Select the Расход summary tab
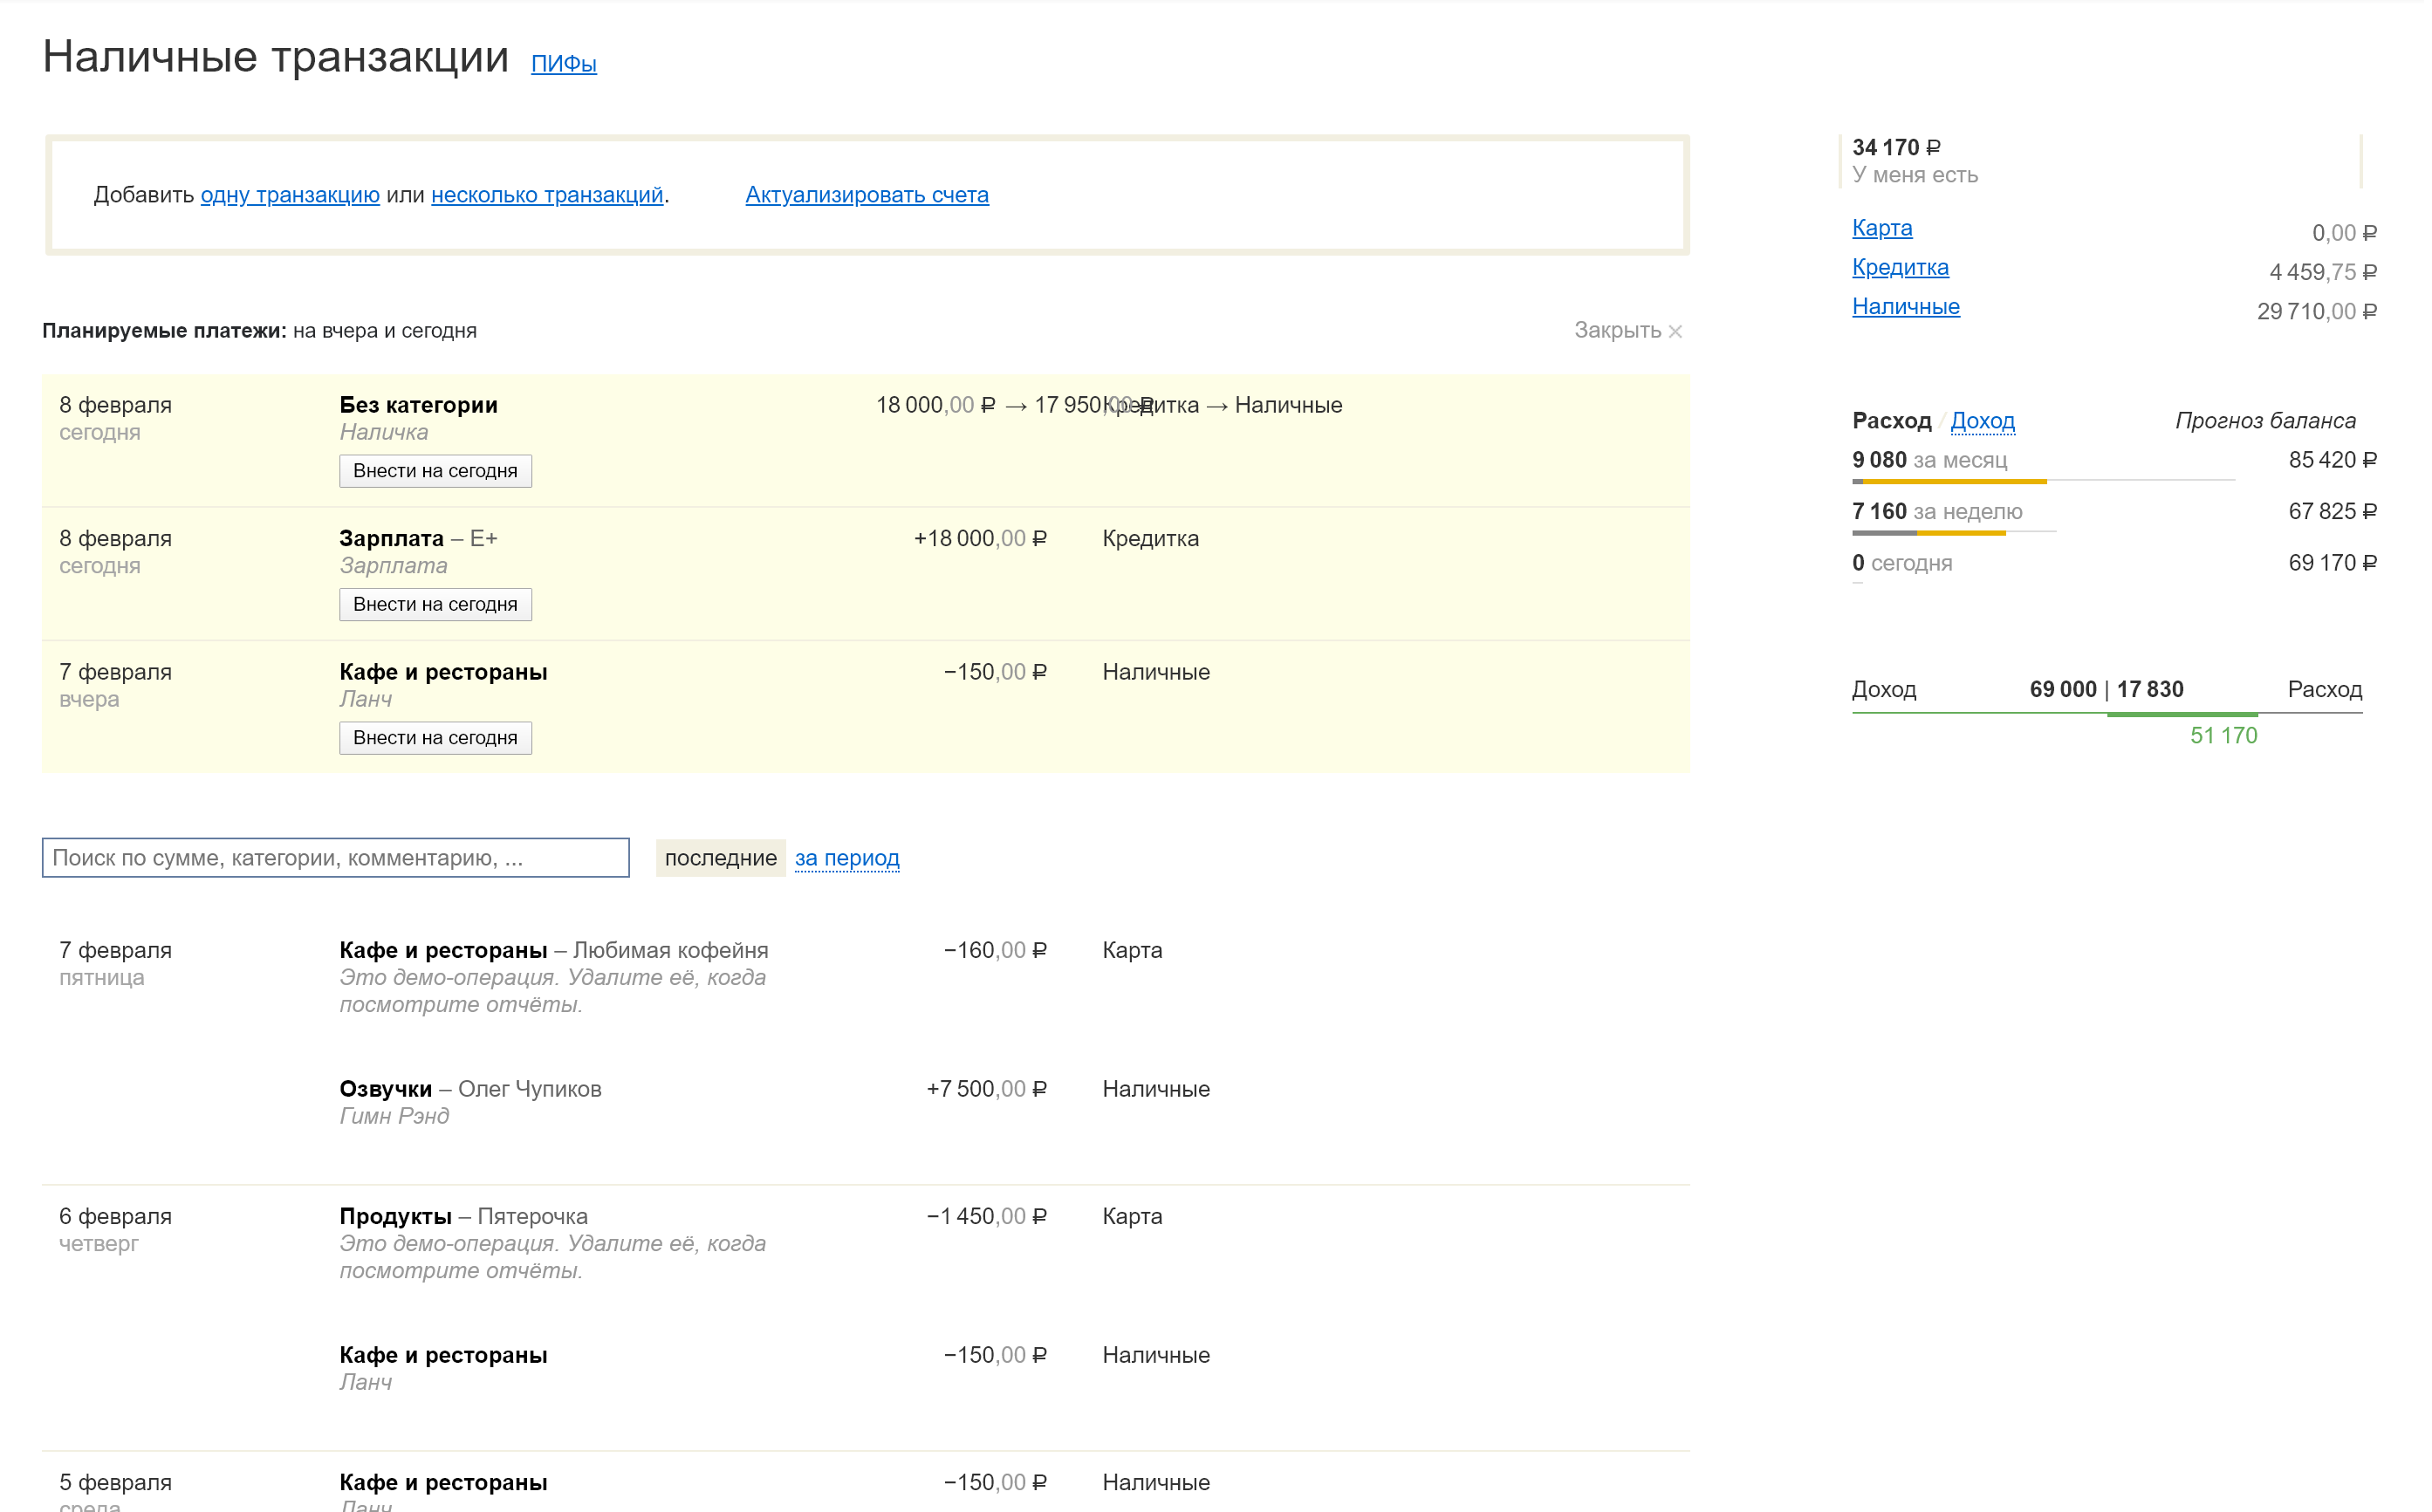 [1890, 421]
